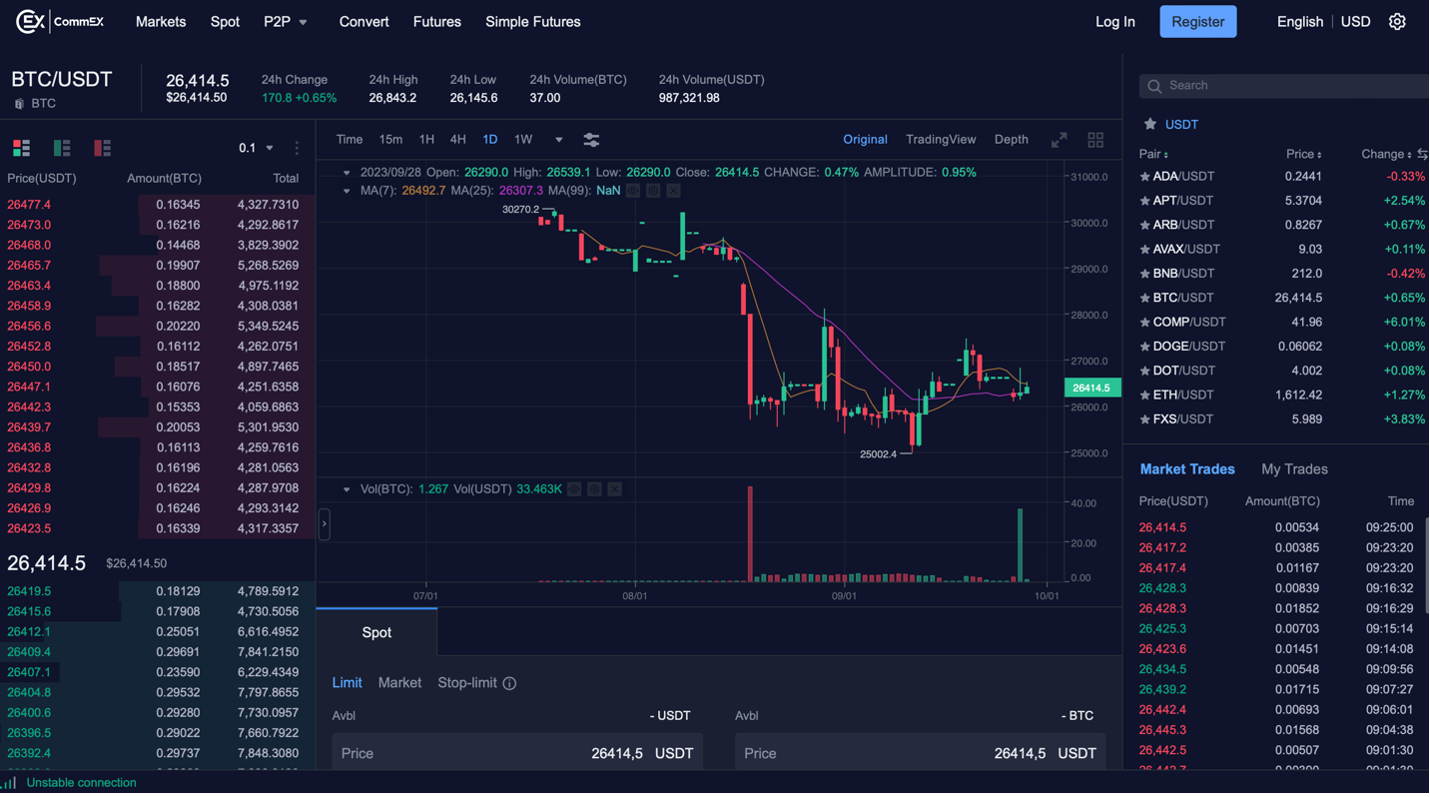
Task: Select the FXS/USDT pair row
Action: coord(1283,420)
